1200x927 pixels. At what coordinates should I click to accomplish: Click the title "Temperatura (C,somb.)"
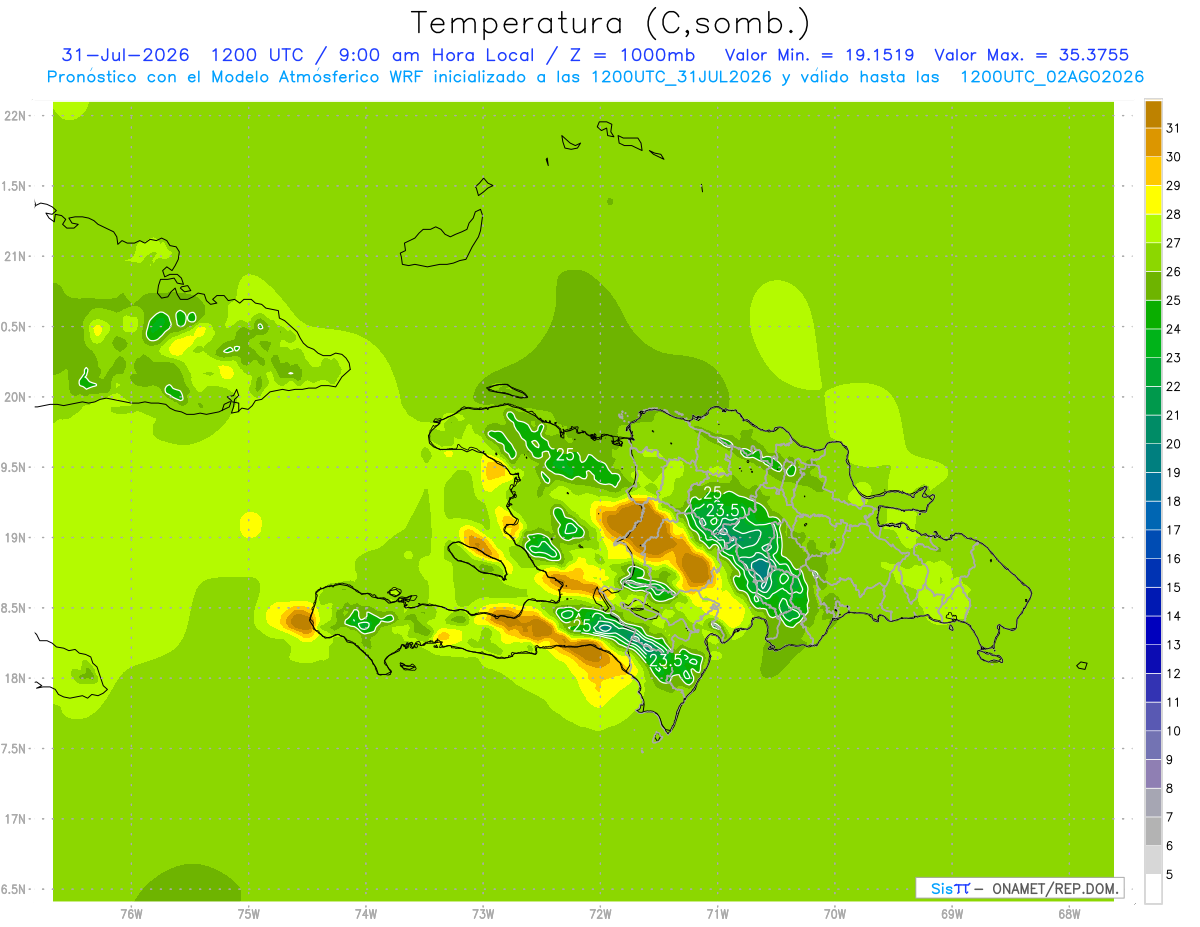point(610,22)
